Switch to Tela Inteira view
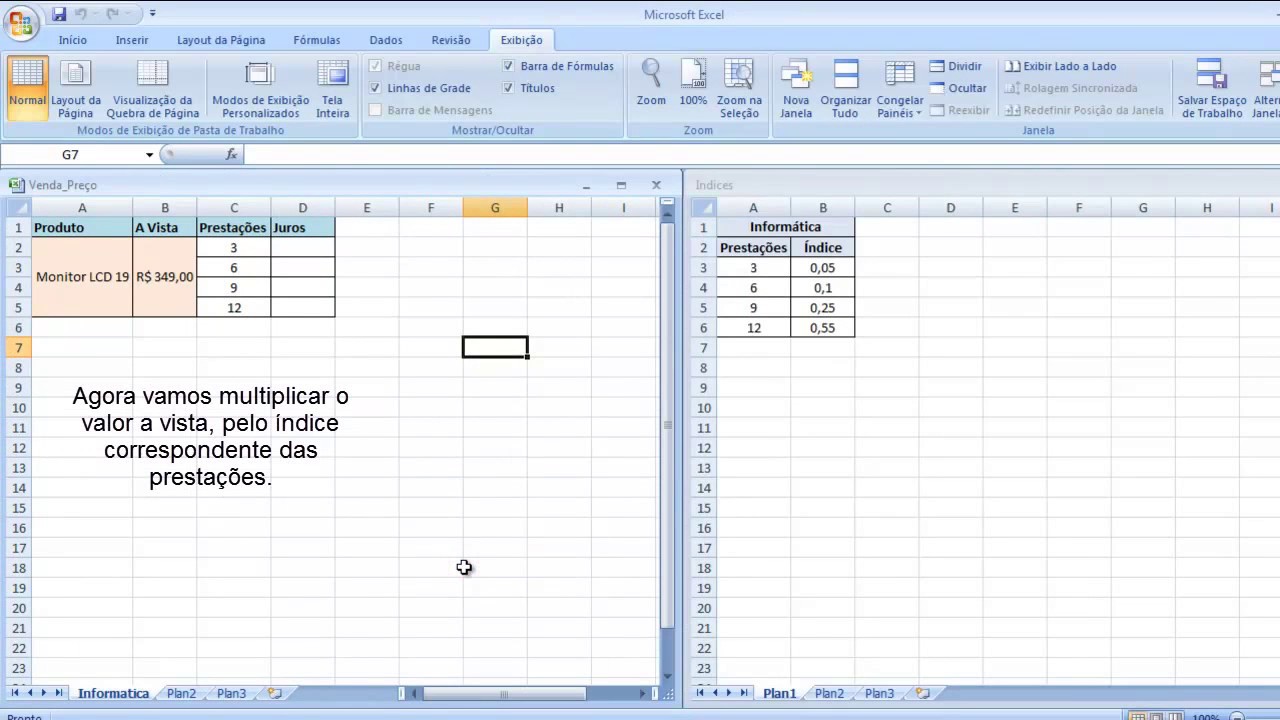This screenshot has width=1280, height=720. tap(333, 90)
